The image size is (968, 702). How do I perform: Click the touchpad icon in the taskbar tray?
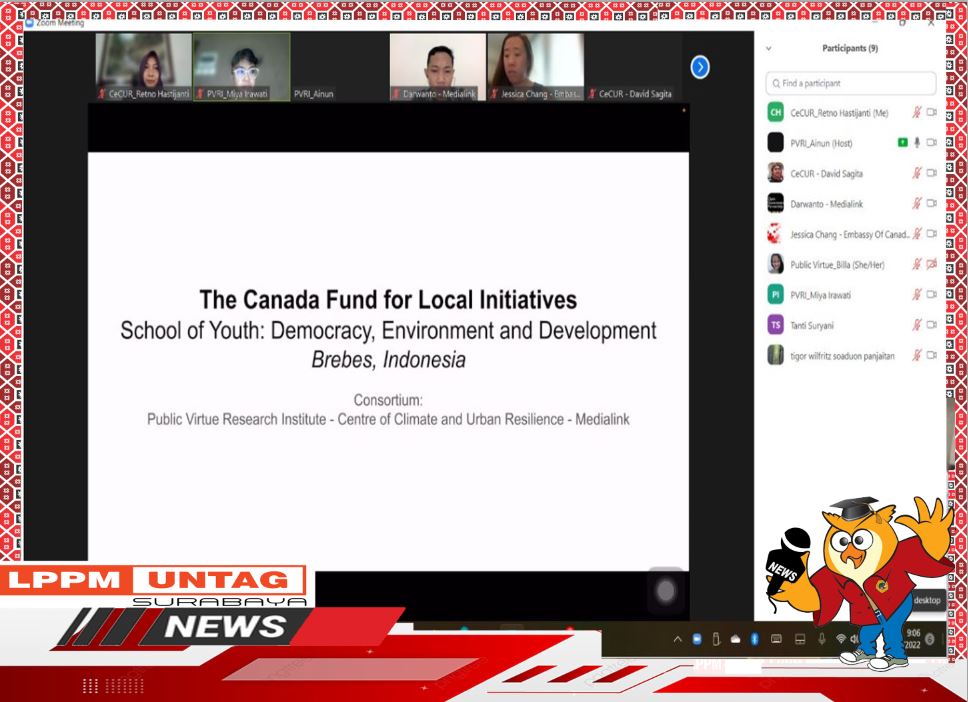coord(799,639)
